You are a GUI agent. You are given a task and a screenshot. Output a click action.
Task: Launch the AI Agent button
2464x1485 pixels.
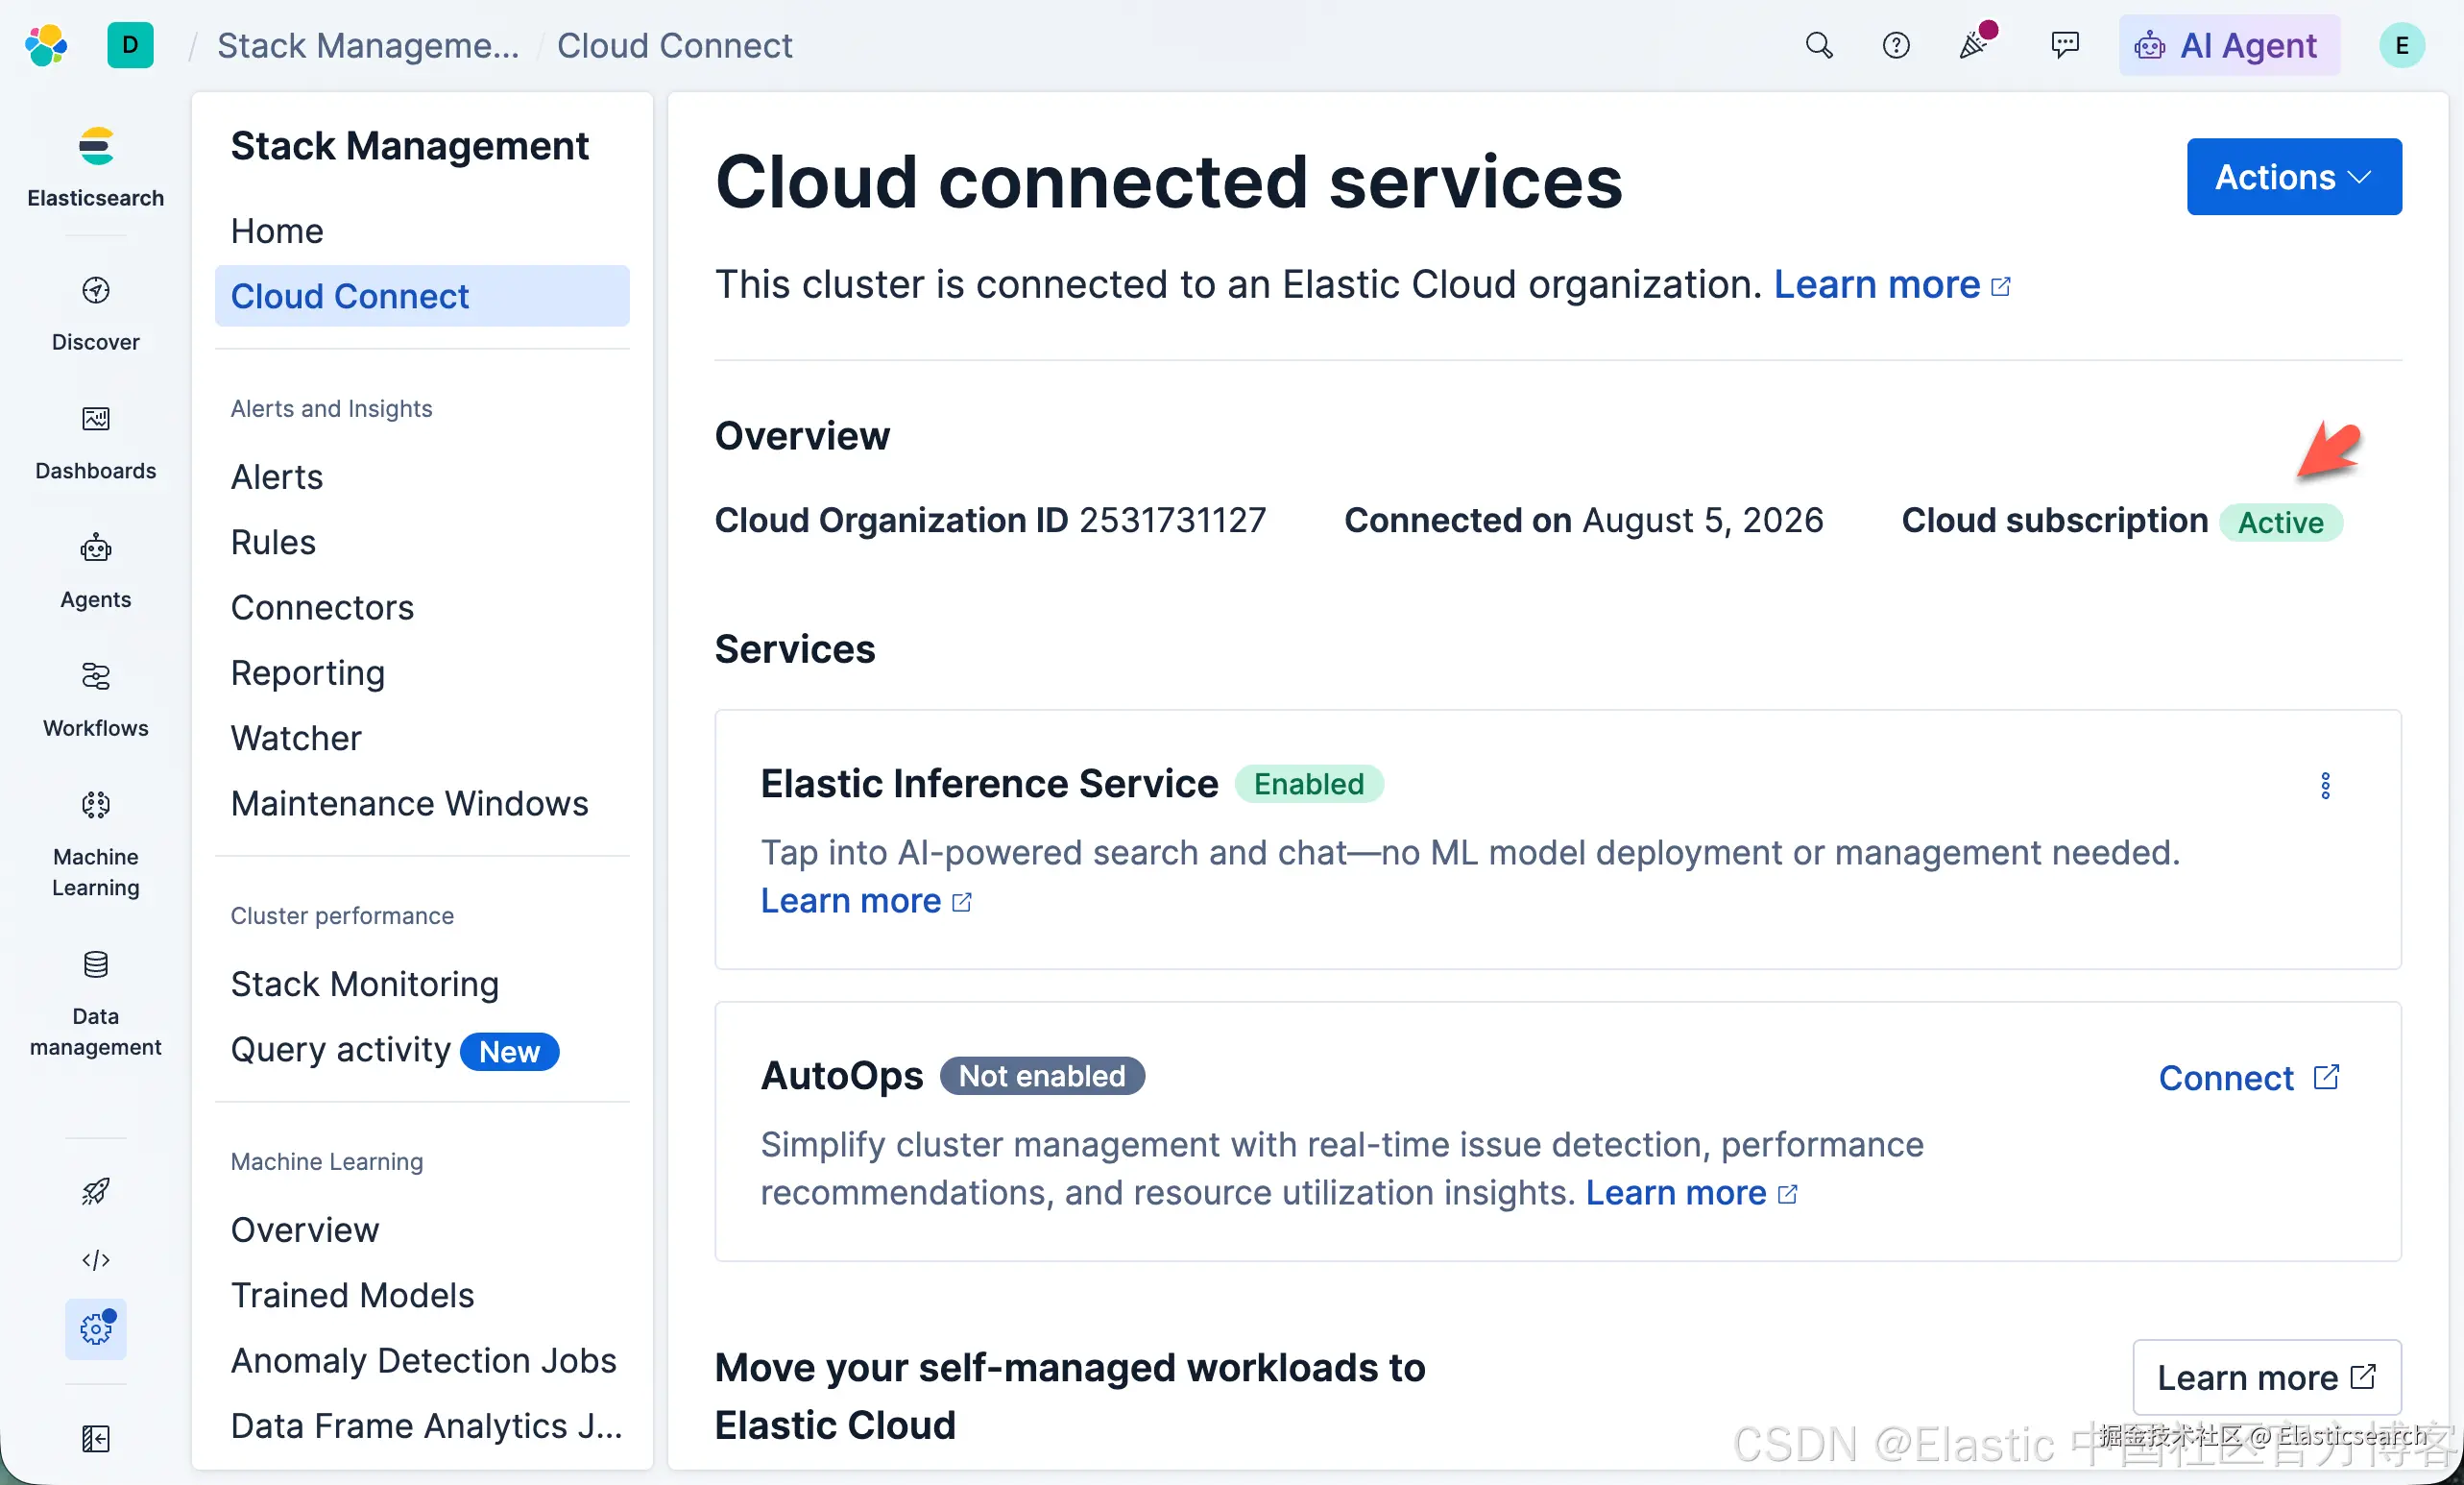pyautogui.click(x=2229, y=45)
